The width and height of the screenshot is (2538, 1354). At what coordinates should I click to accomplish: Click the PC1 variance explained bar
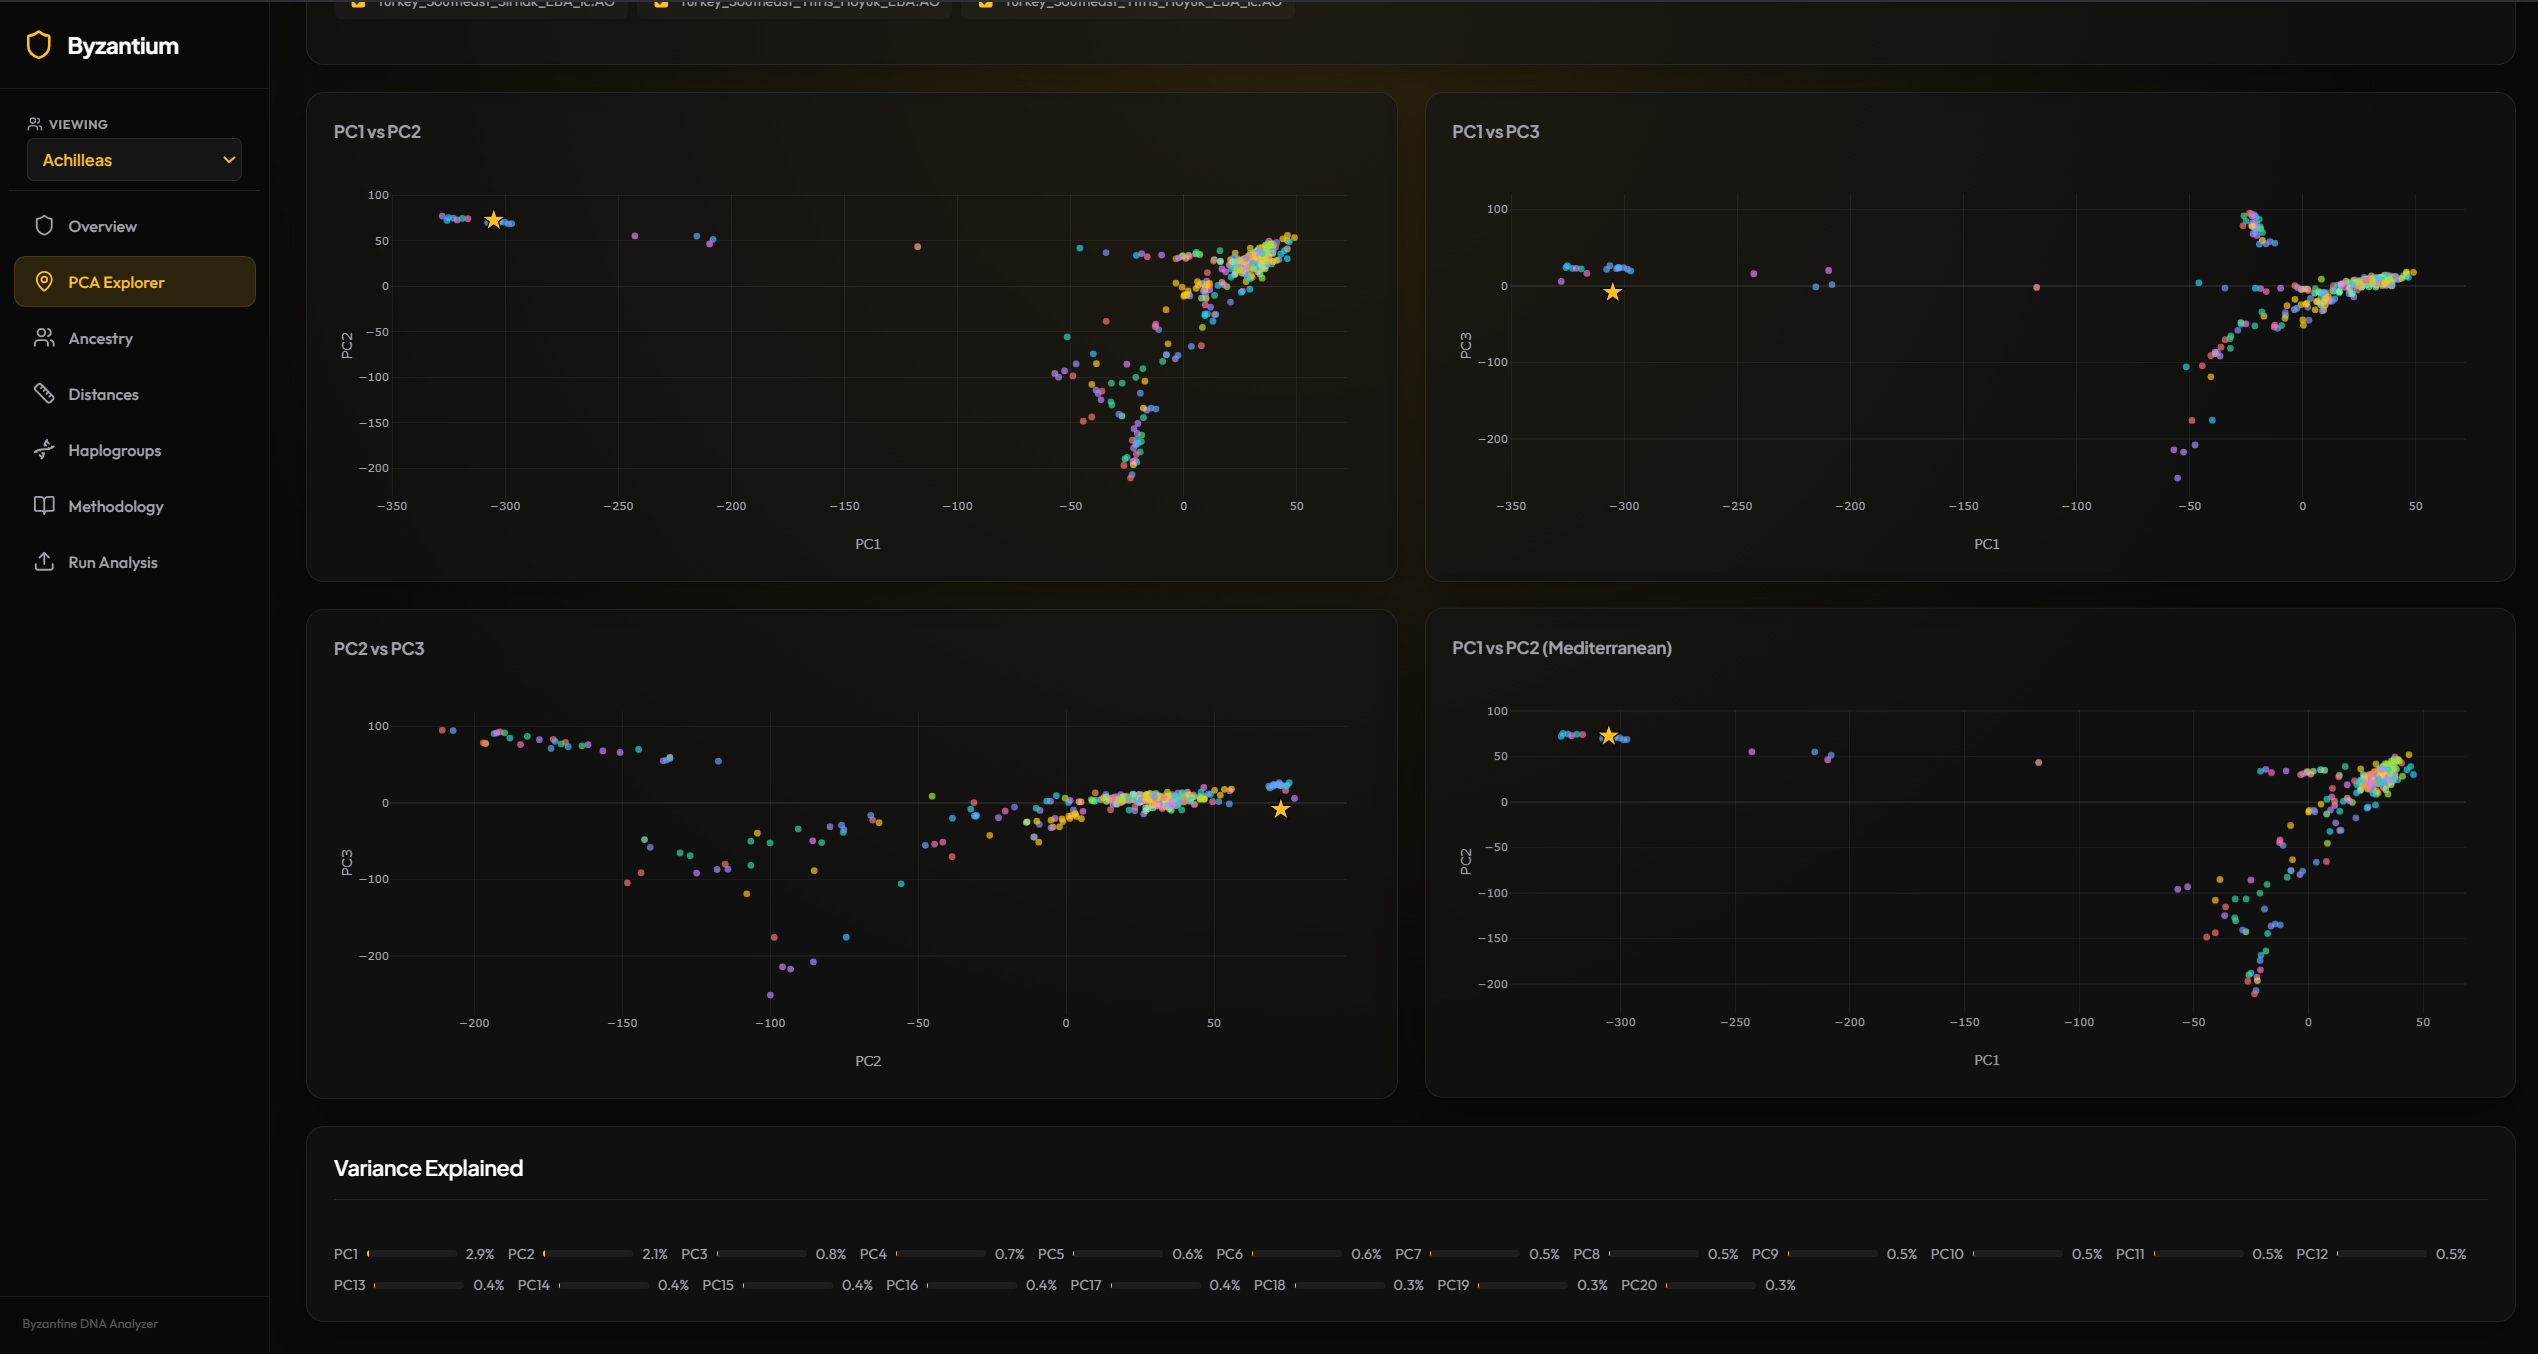coord(410,1253)
